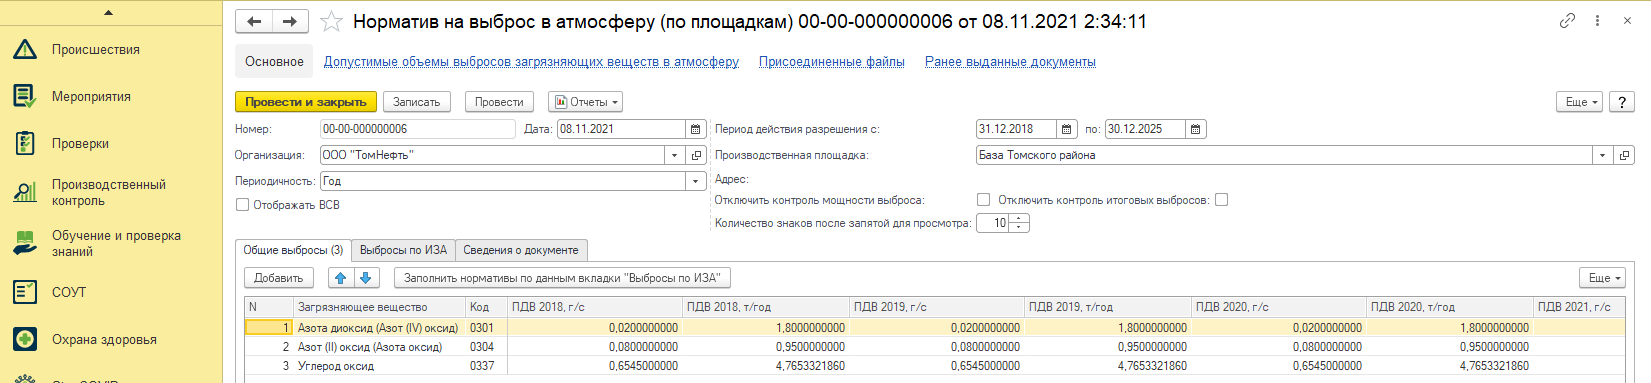
Task: Open Производственная площадка record form
Action: [1624, 155]
